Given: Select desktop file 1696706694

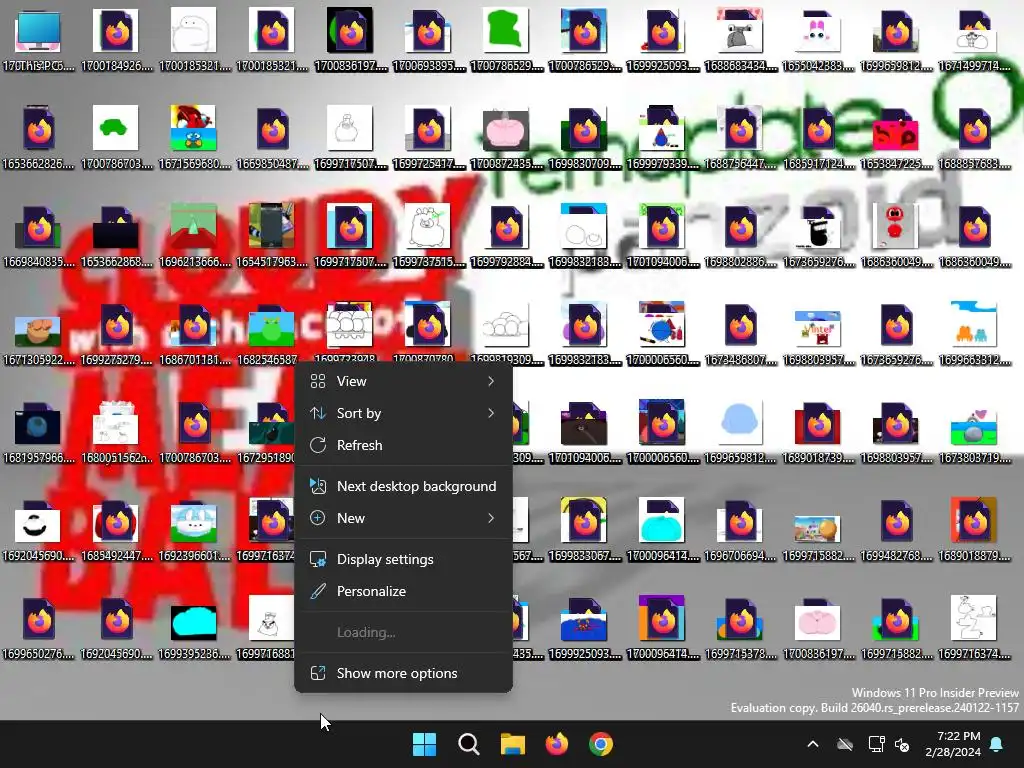Looking at the screenshot, I should point(741,530).
